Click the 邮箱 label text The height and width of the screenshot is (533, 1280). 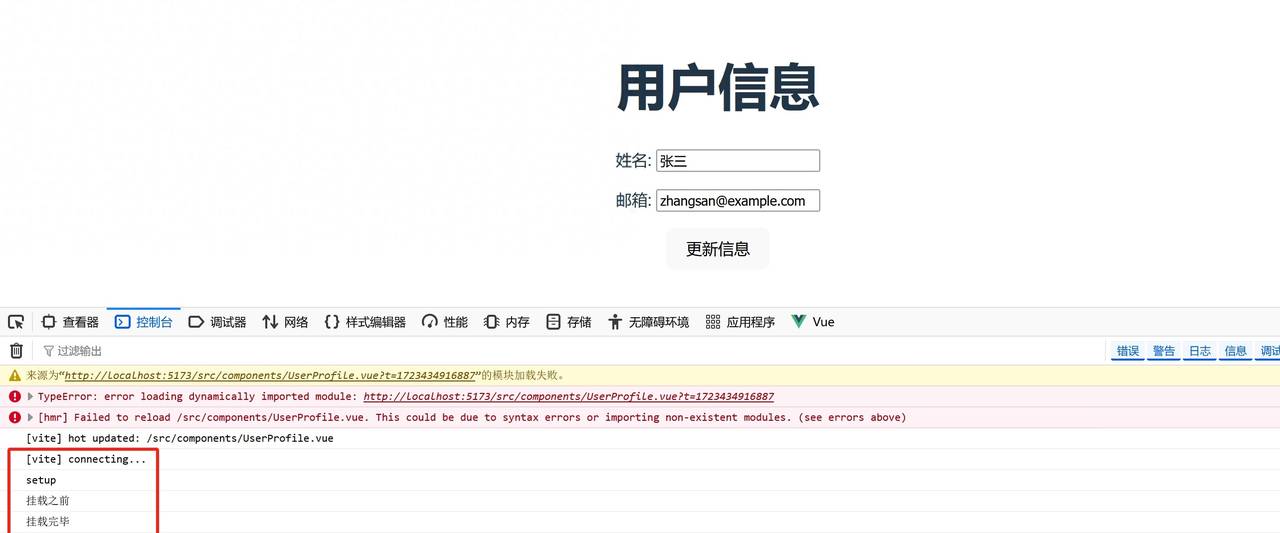[633, 201]
